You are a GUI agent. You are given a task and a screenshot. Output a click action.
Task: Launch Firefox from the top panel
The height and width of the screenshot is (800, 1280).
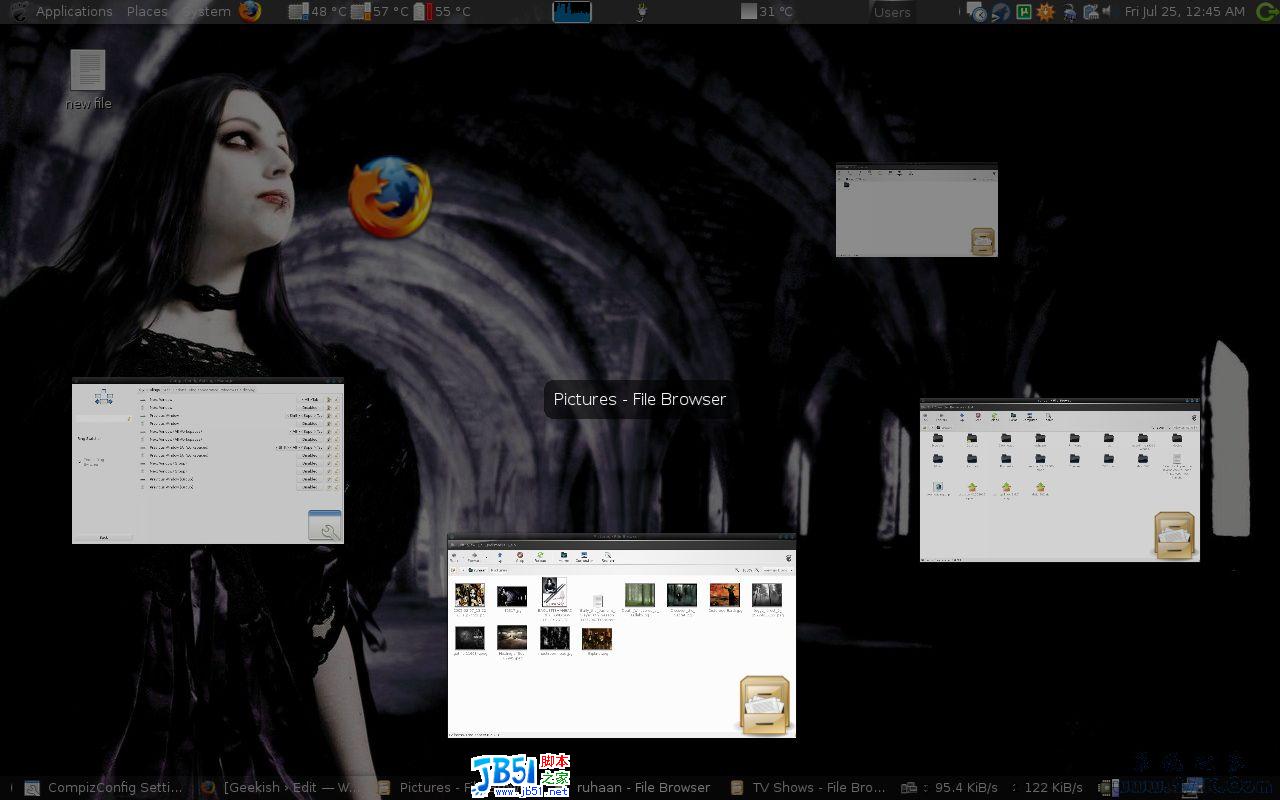click(x=250, y=12)
